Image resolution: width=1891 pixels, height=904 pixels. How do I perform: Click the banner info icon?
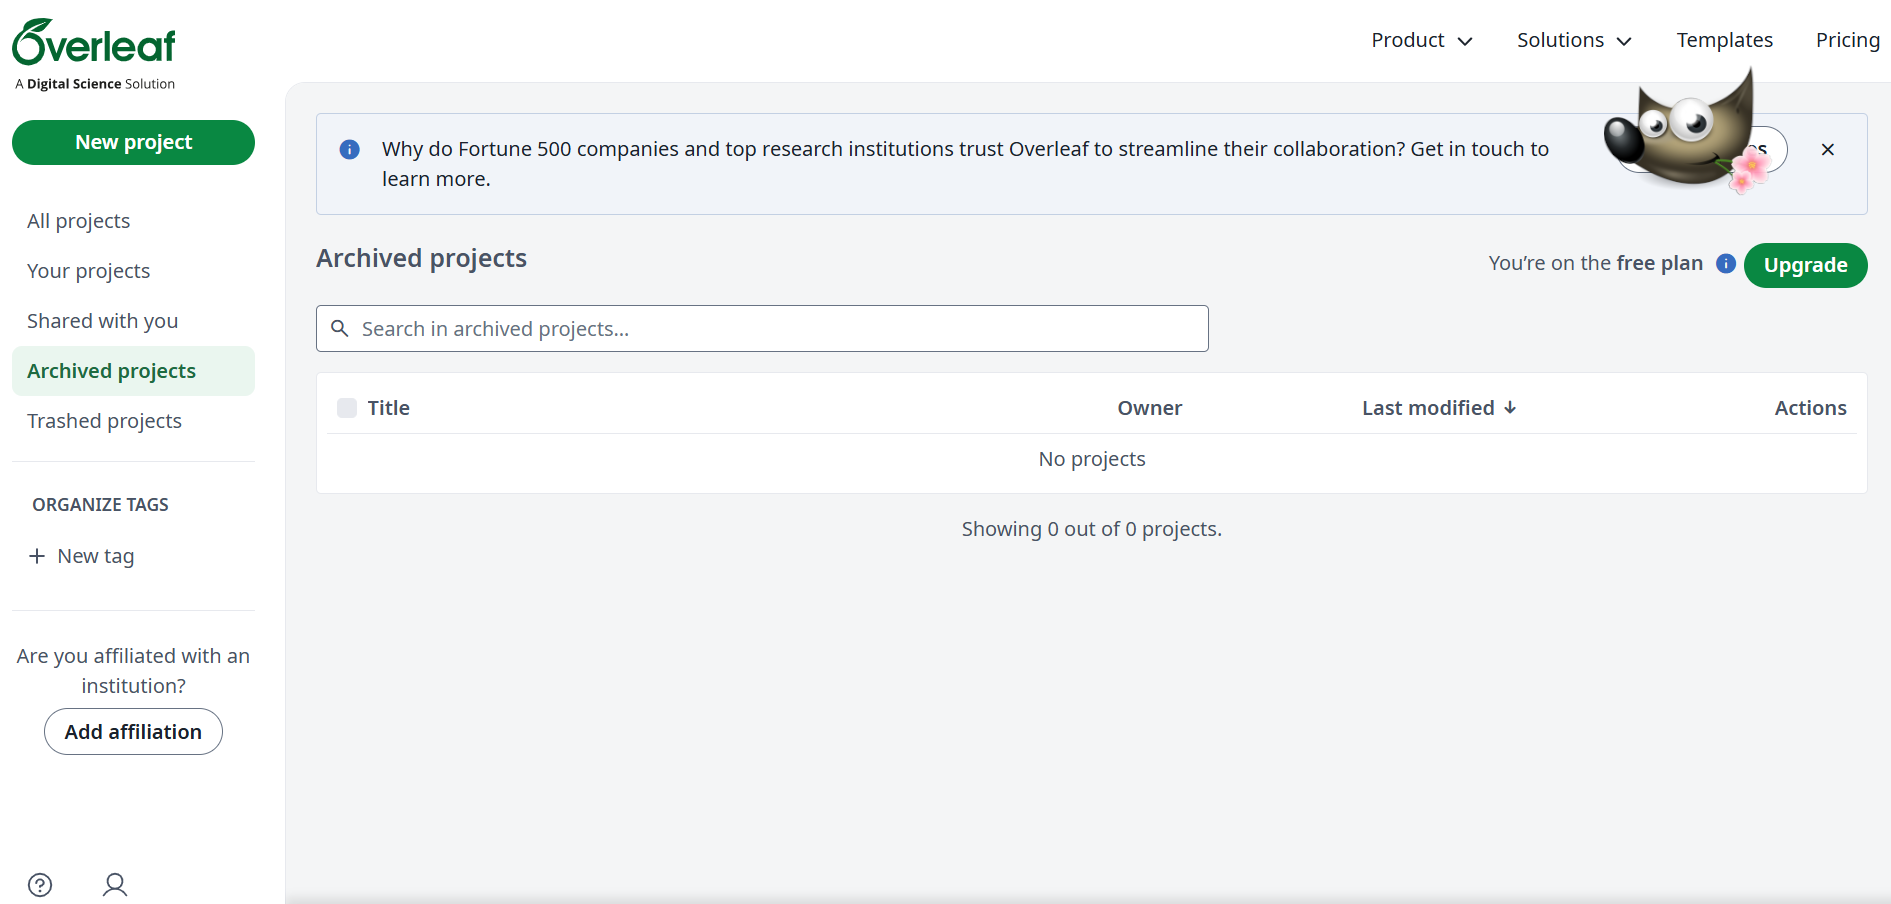click(349, 149)
